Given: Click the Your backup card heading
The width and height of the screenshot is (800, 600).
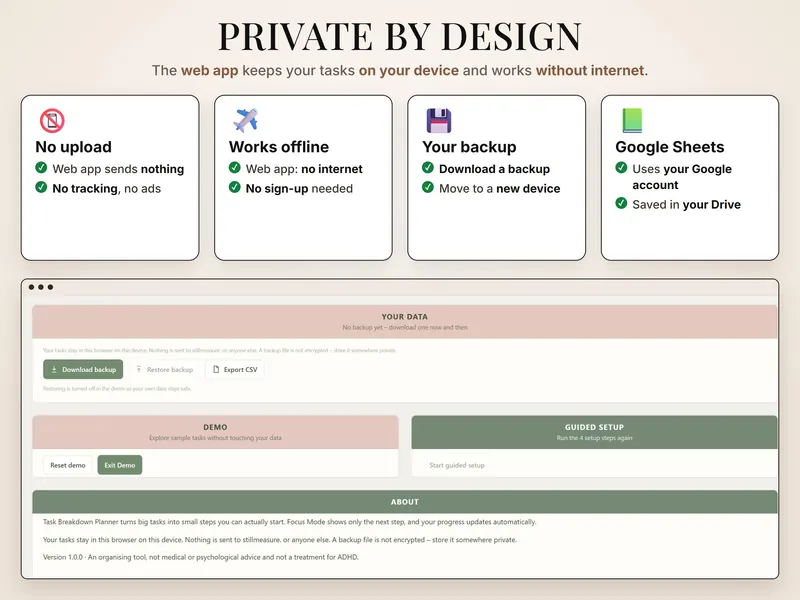Looking at the screenshot, I should coord(469,147).
